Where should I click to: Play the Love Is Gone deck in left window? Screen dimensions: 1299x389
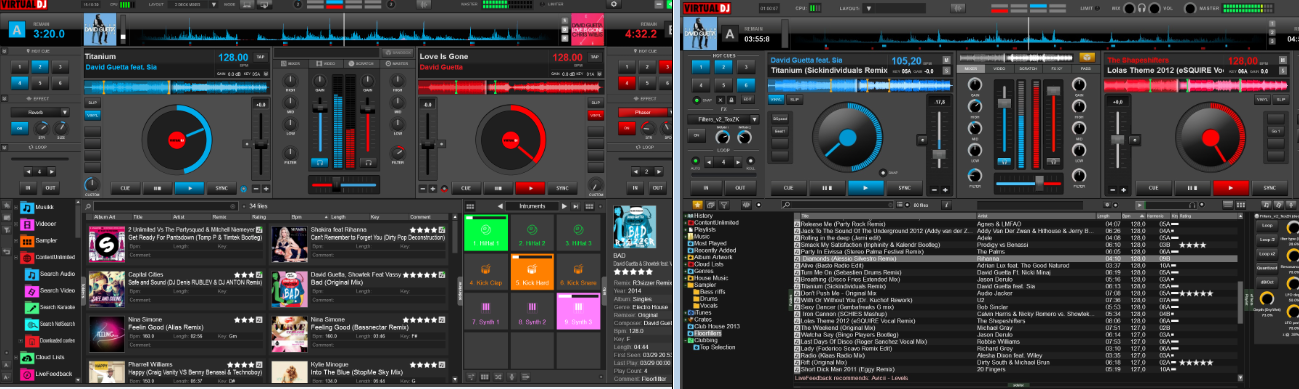tap(529, 187)
